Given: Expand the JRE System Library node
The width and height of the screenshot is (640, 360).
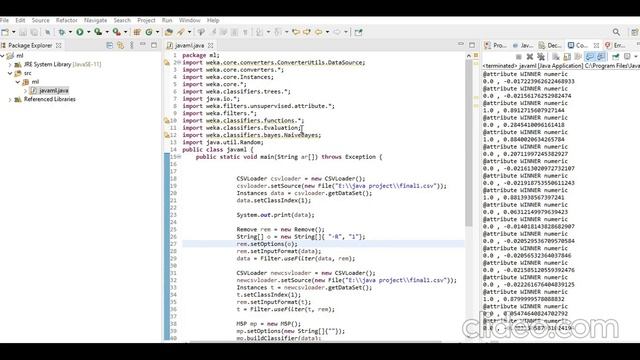Looking at the screenshot, I should tap(10, 64).
